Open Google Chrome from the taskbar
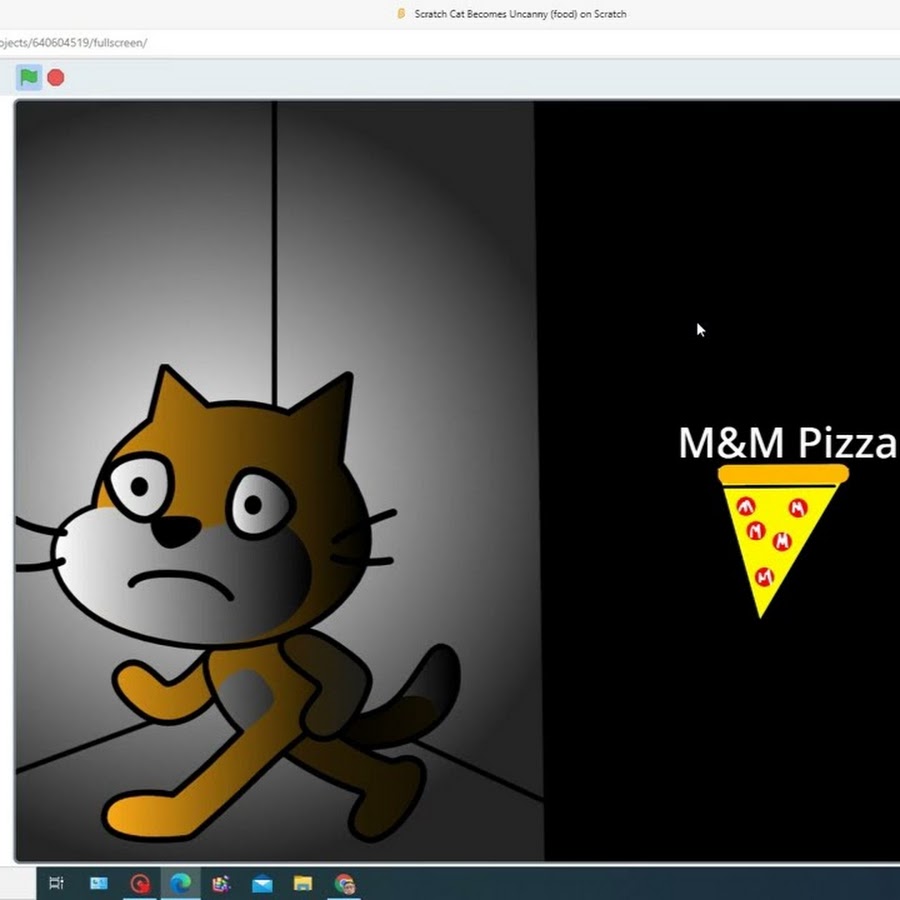 point(344,883)
